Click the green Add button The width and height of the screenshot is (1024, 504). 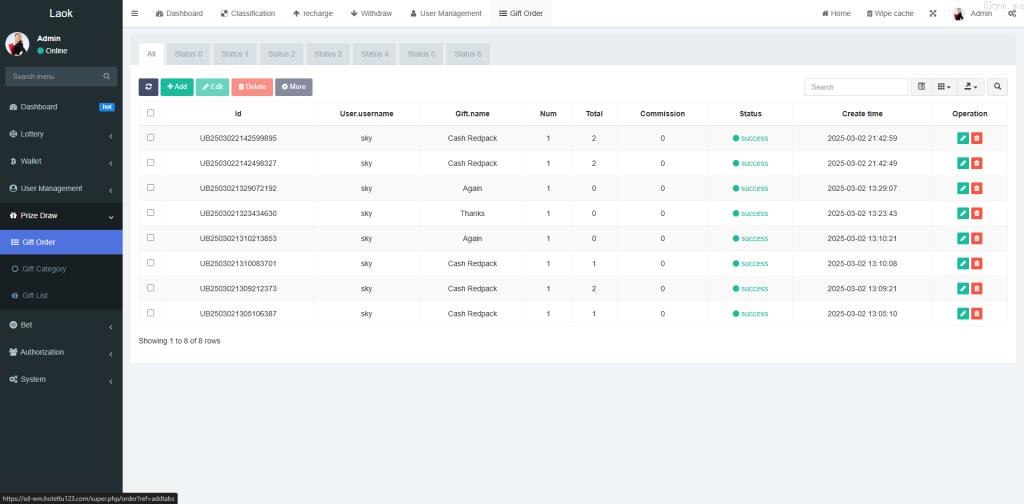pos(177,87)
